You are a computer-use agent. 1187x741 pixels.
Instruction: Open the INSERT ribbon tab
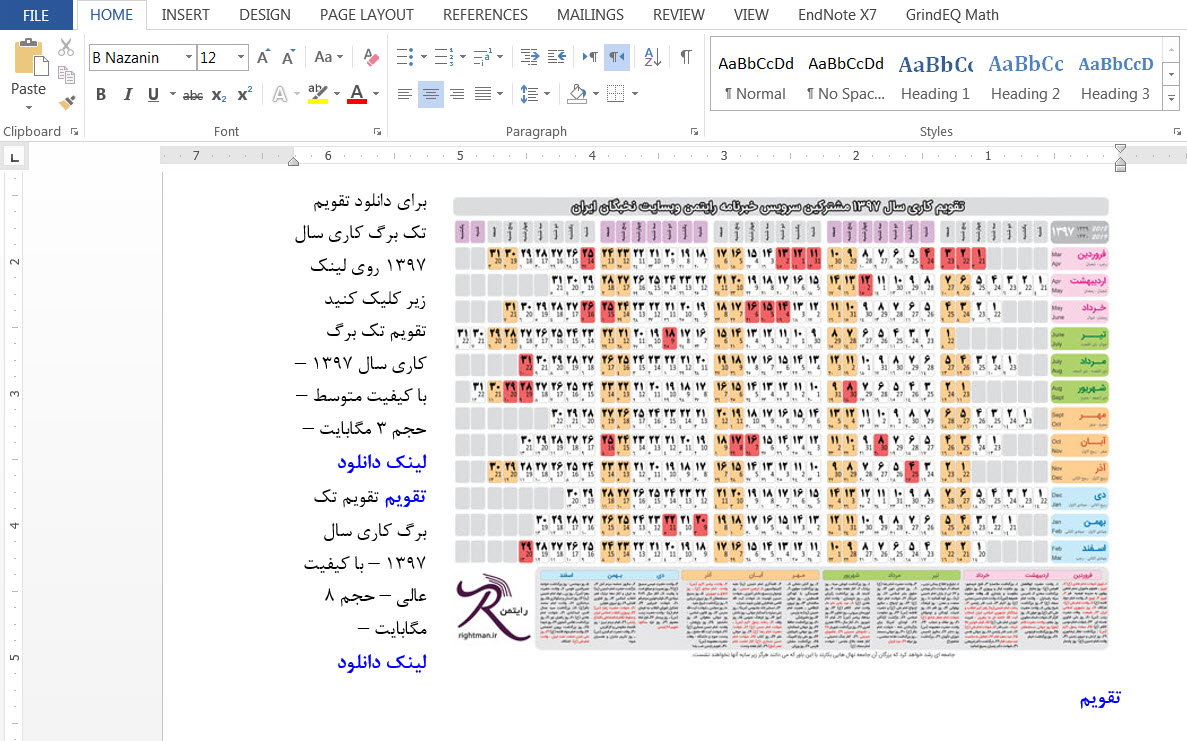[186, 15]
